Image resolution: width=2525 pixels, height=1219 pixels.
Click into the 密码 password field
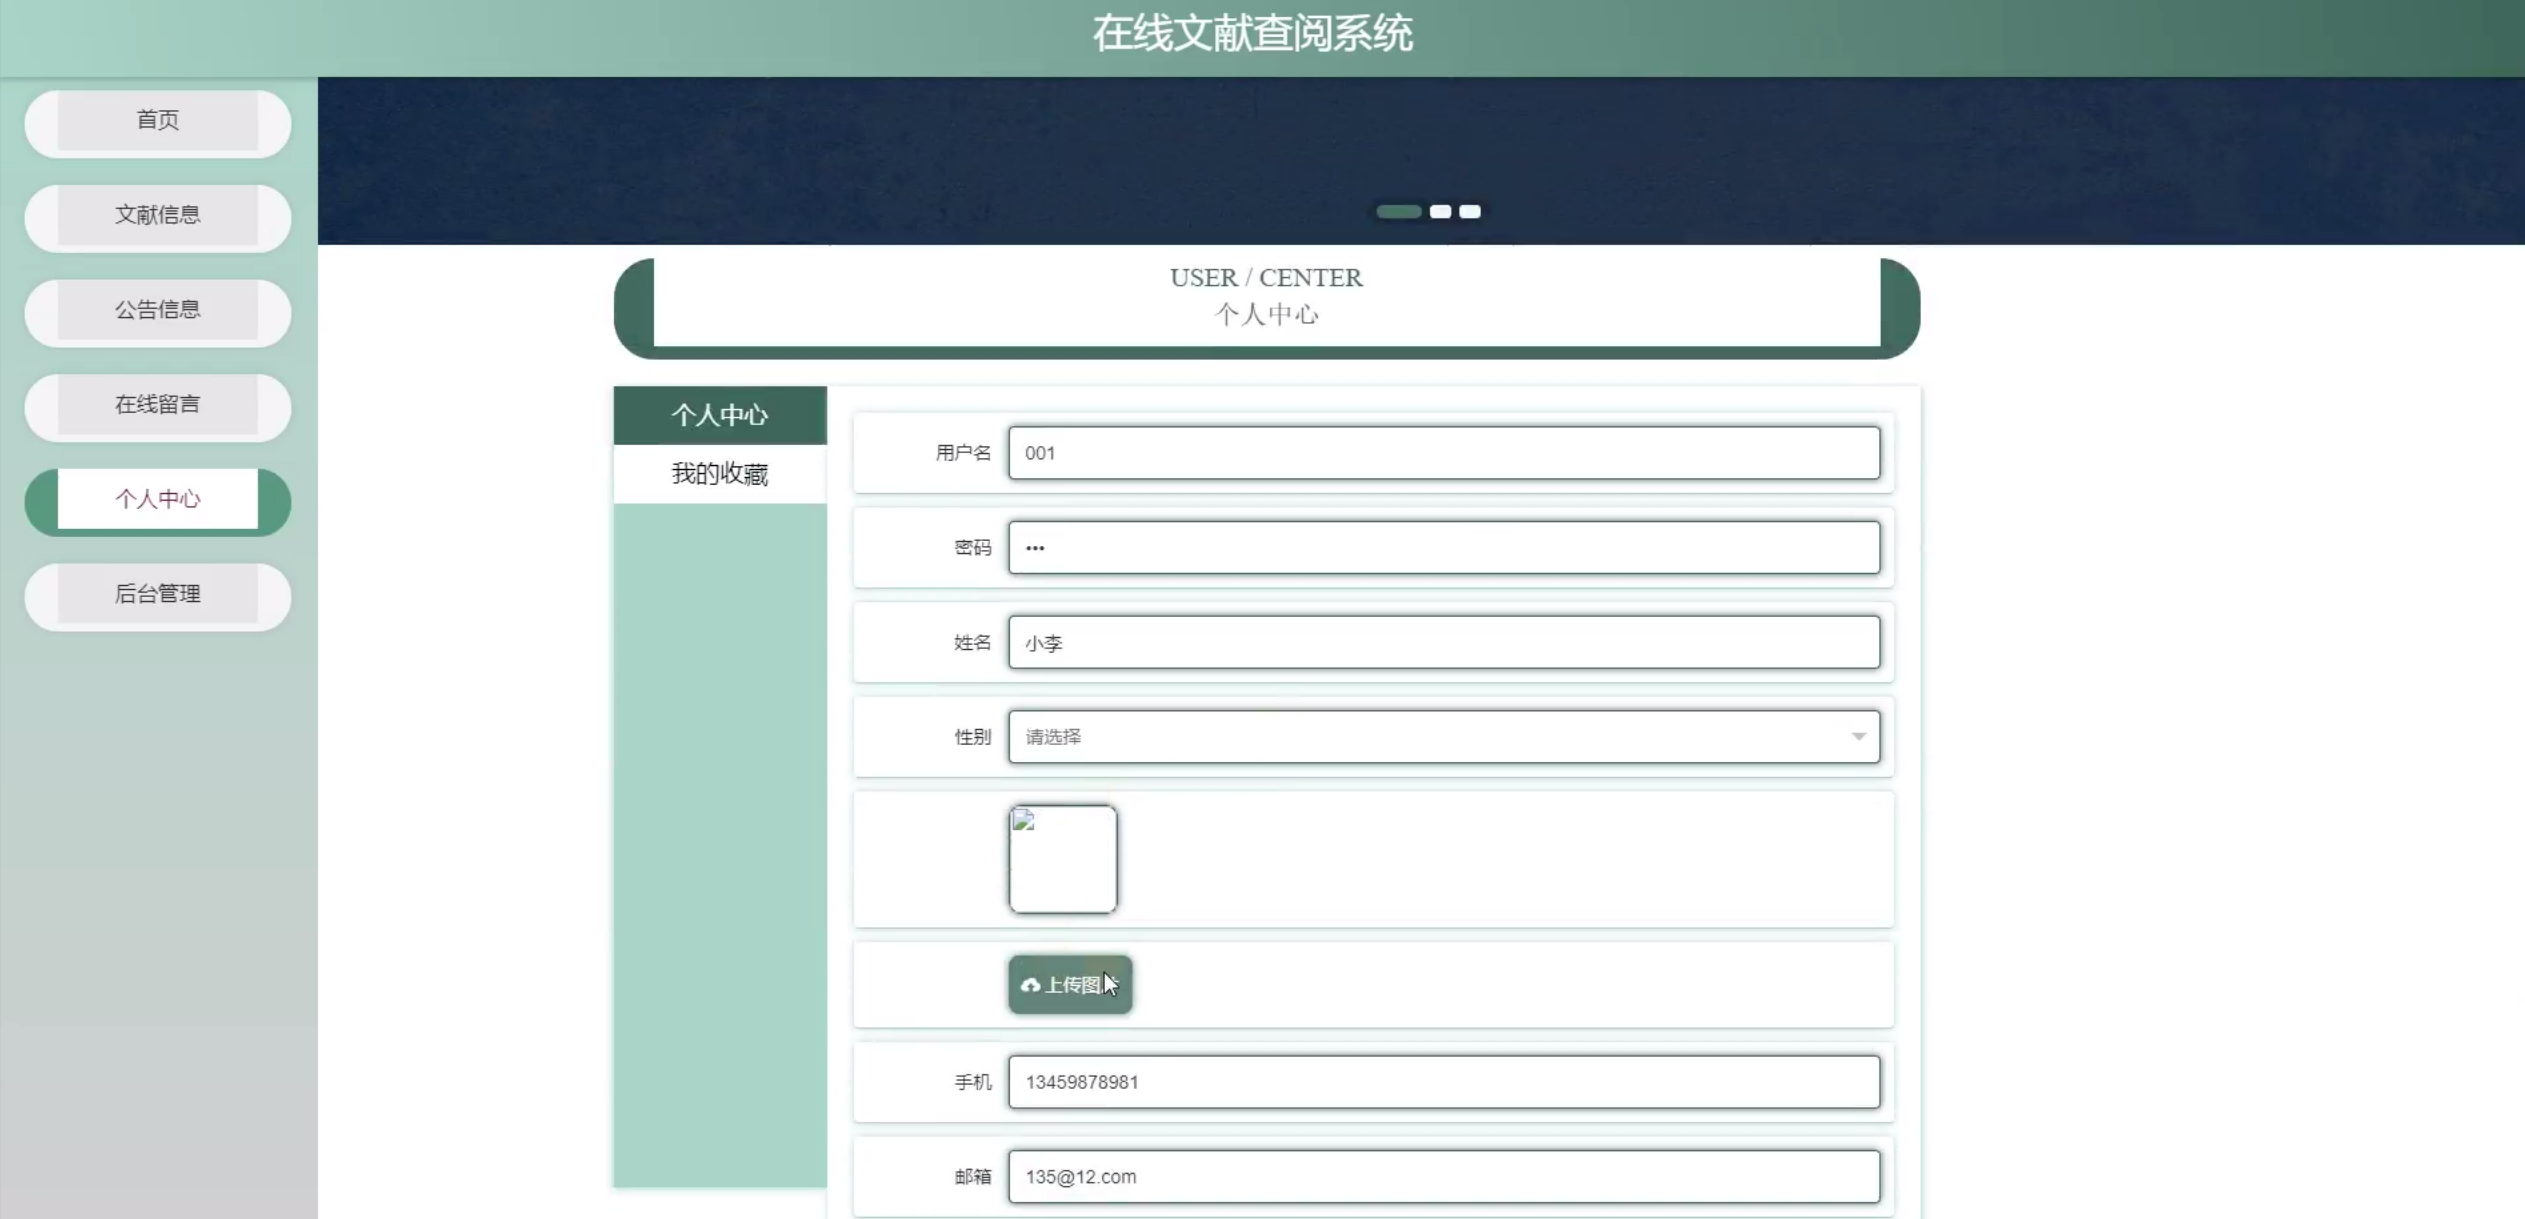[1443, 548]
